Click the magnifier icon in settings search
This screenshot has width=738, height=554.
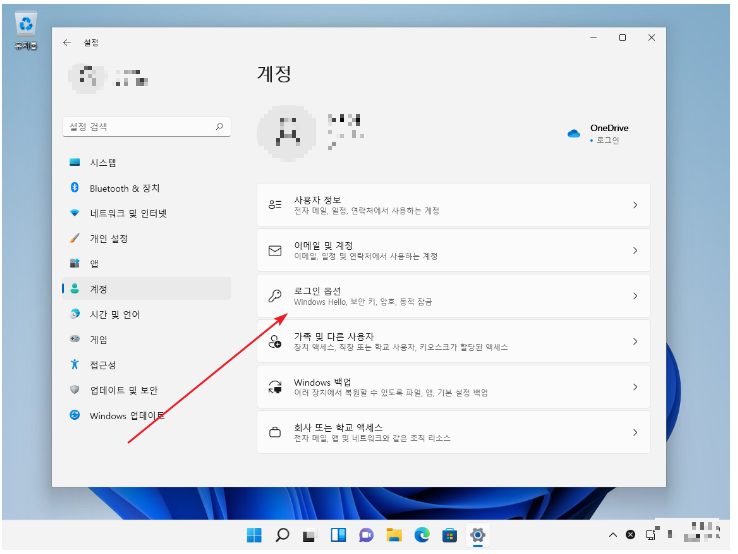coord(219,127)
